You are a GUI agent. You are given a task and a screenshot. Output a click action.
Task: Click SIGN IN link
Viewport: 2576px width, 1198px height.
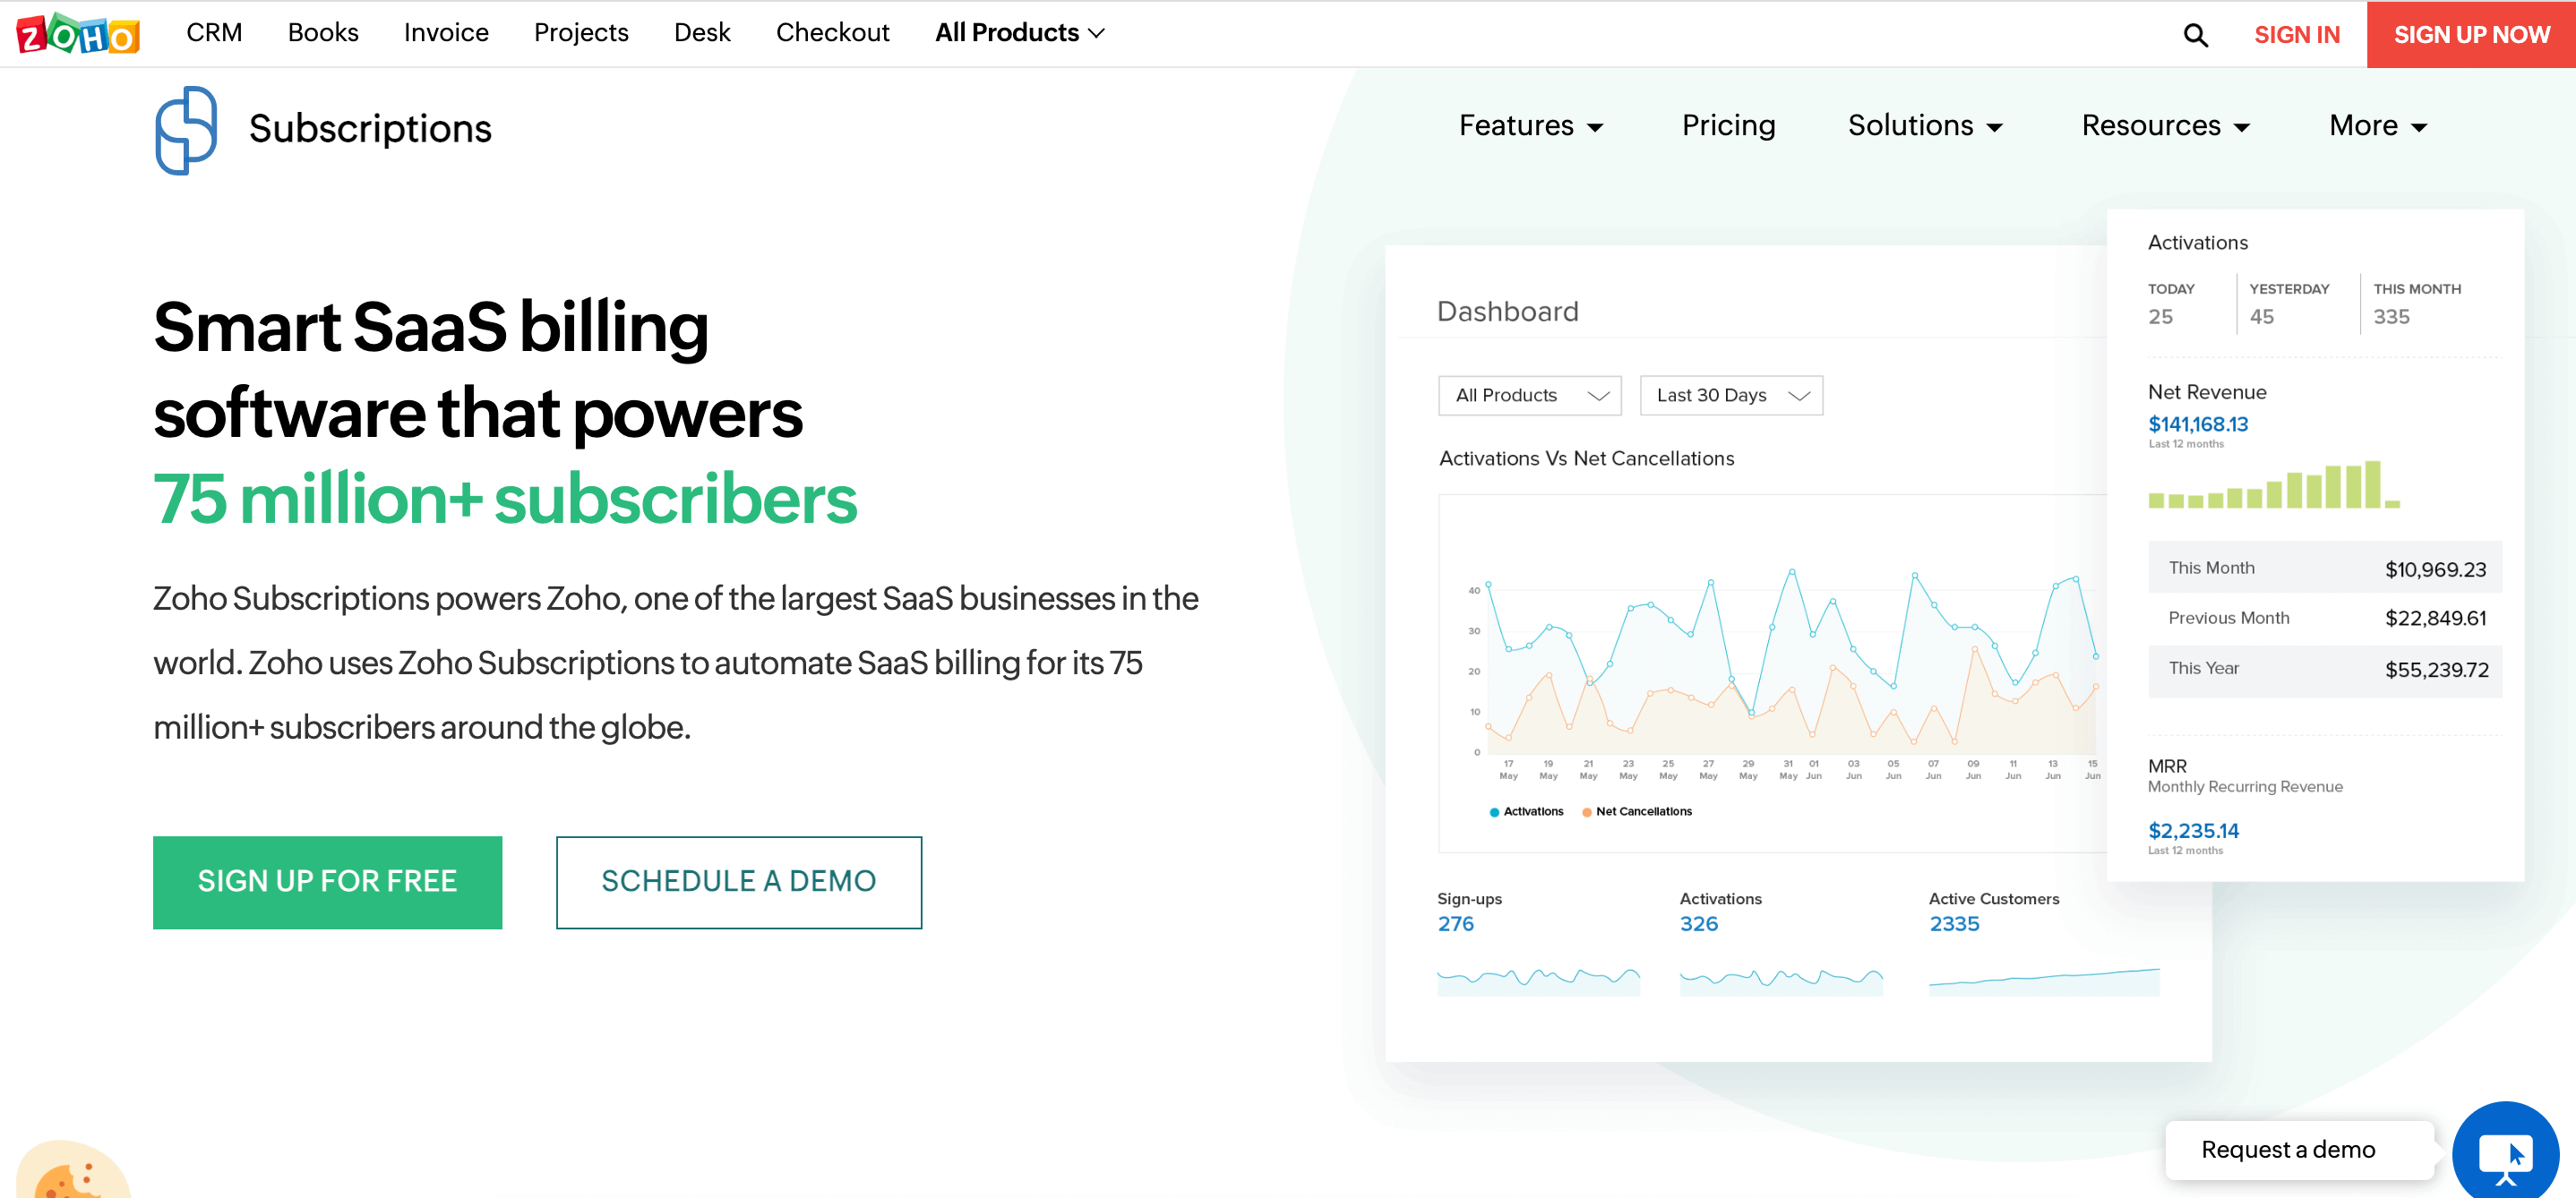2296,35
